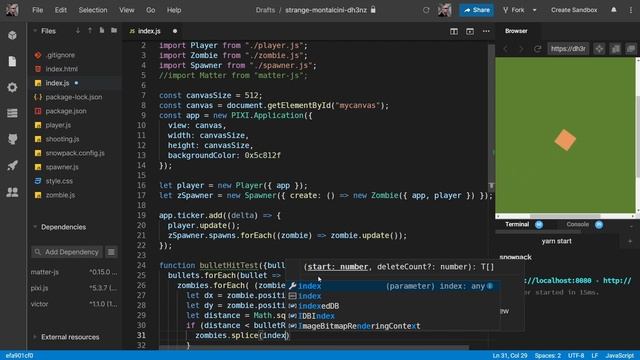Screen dimensions: 640x360
Task: Click the browser forward arrow
Action: coord(521,49)
